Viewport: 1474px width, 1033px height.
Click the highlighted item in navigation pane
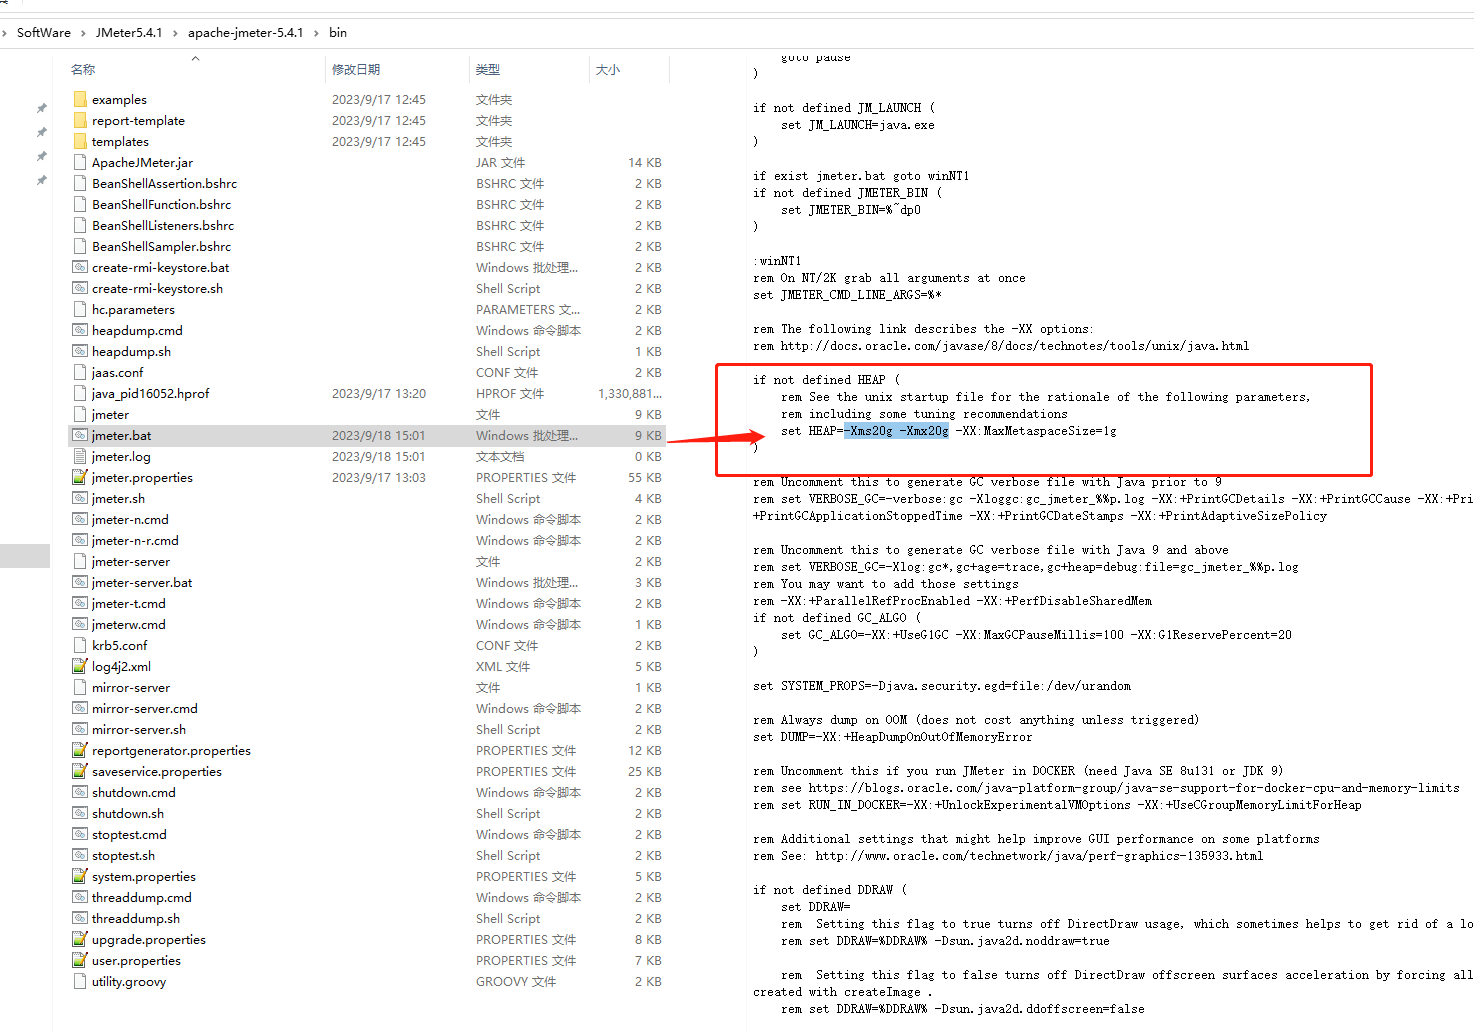(25, 556)
